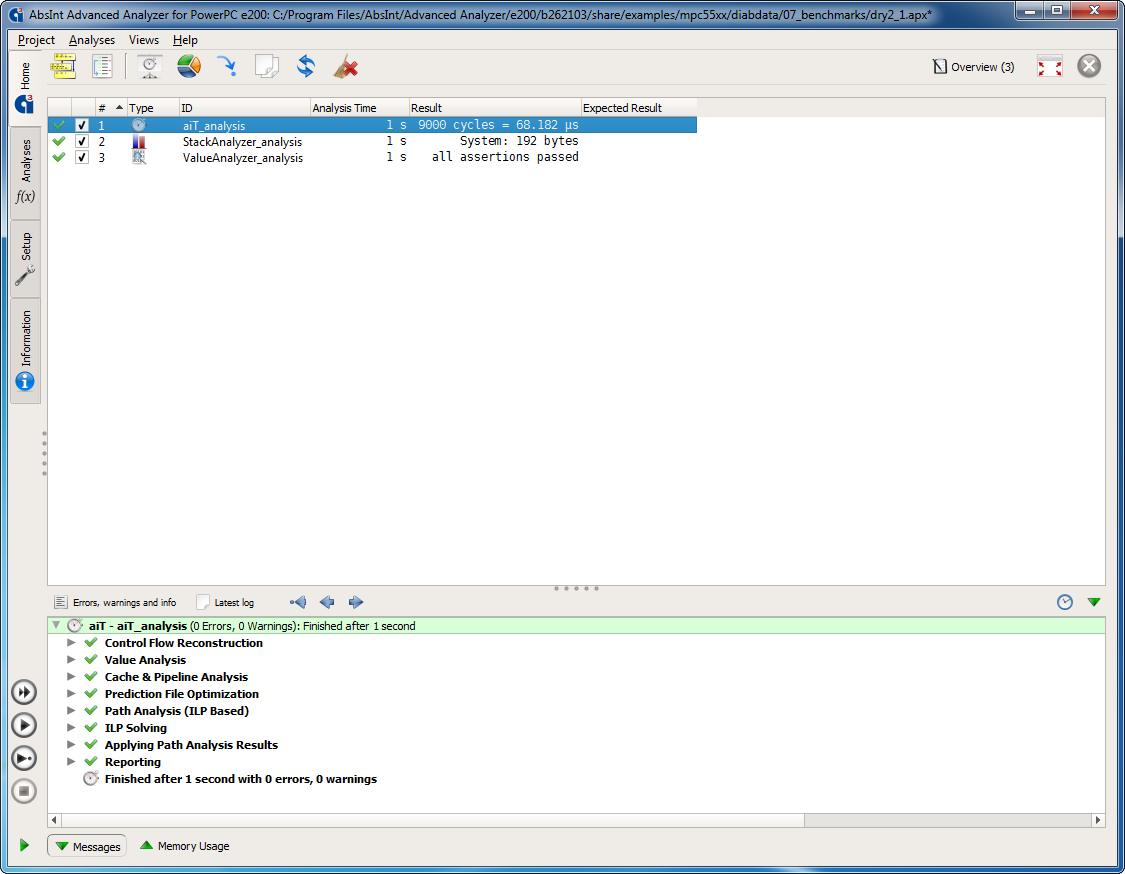Sort by the Type column header
This screenshot has width=1125, height=874.
click(153, 108)
